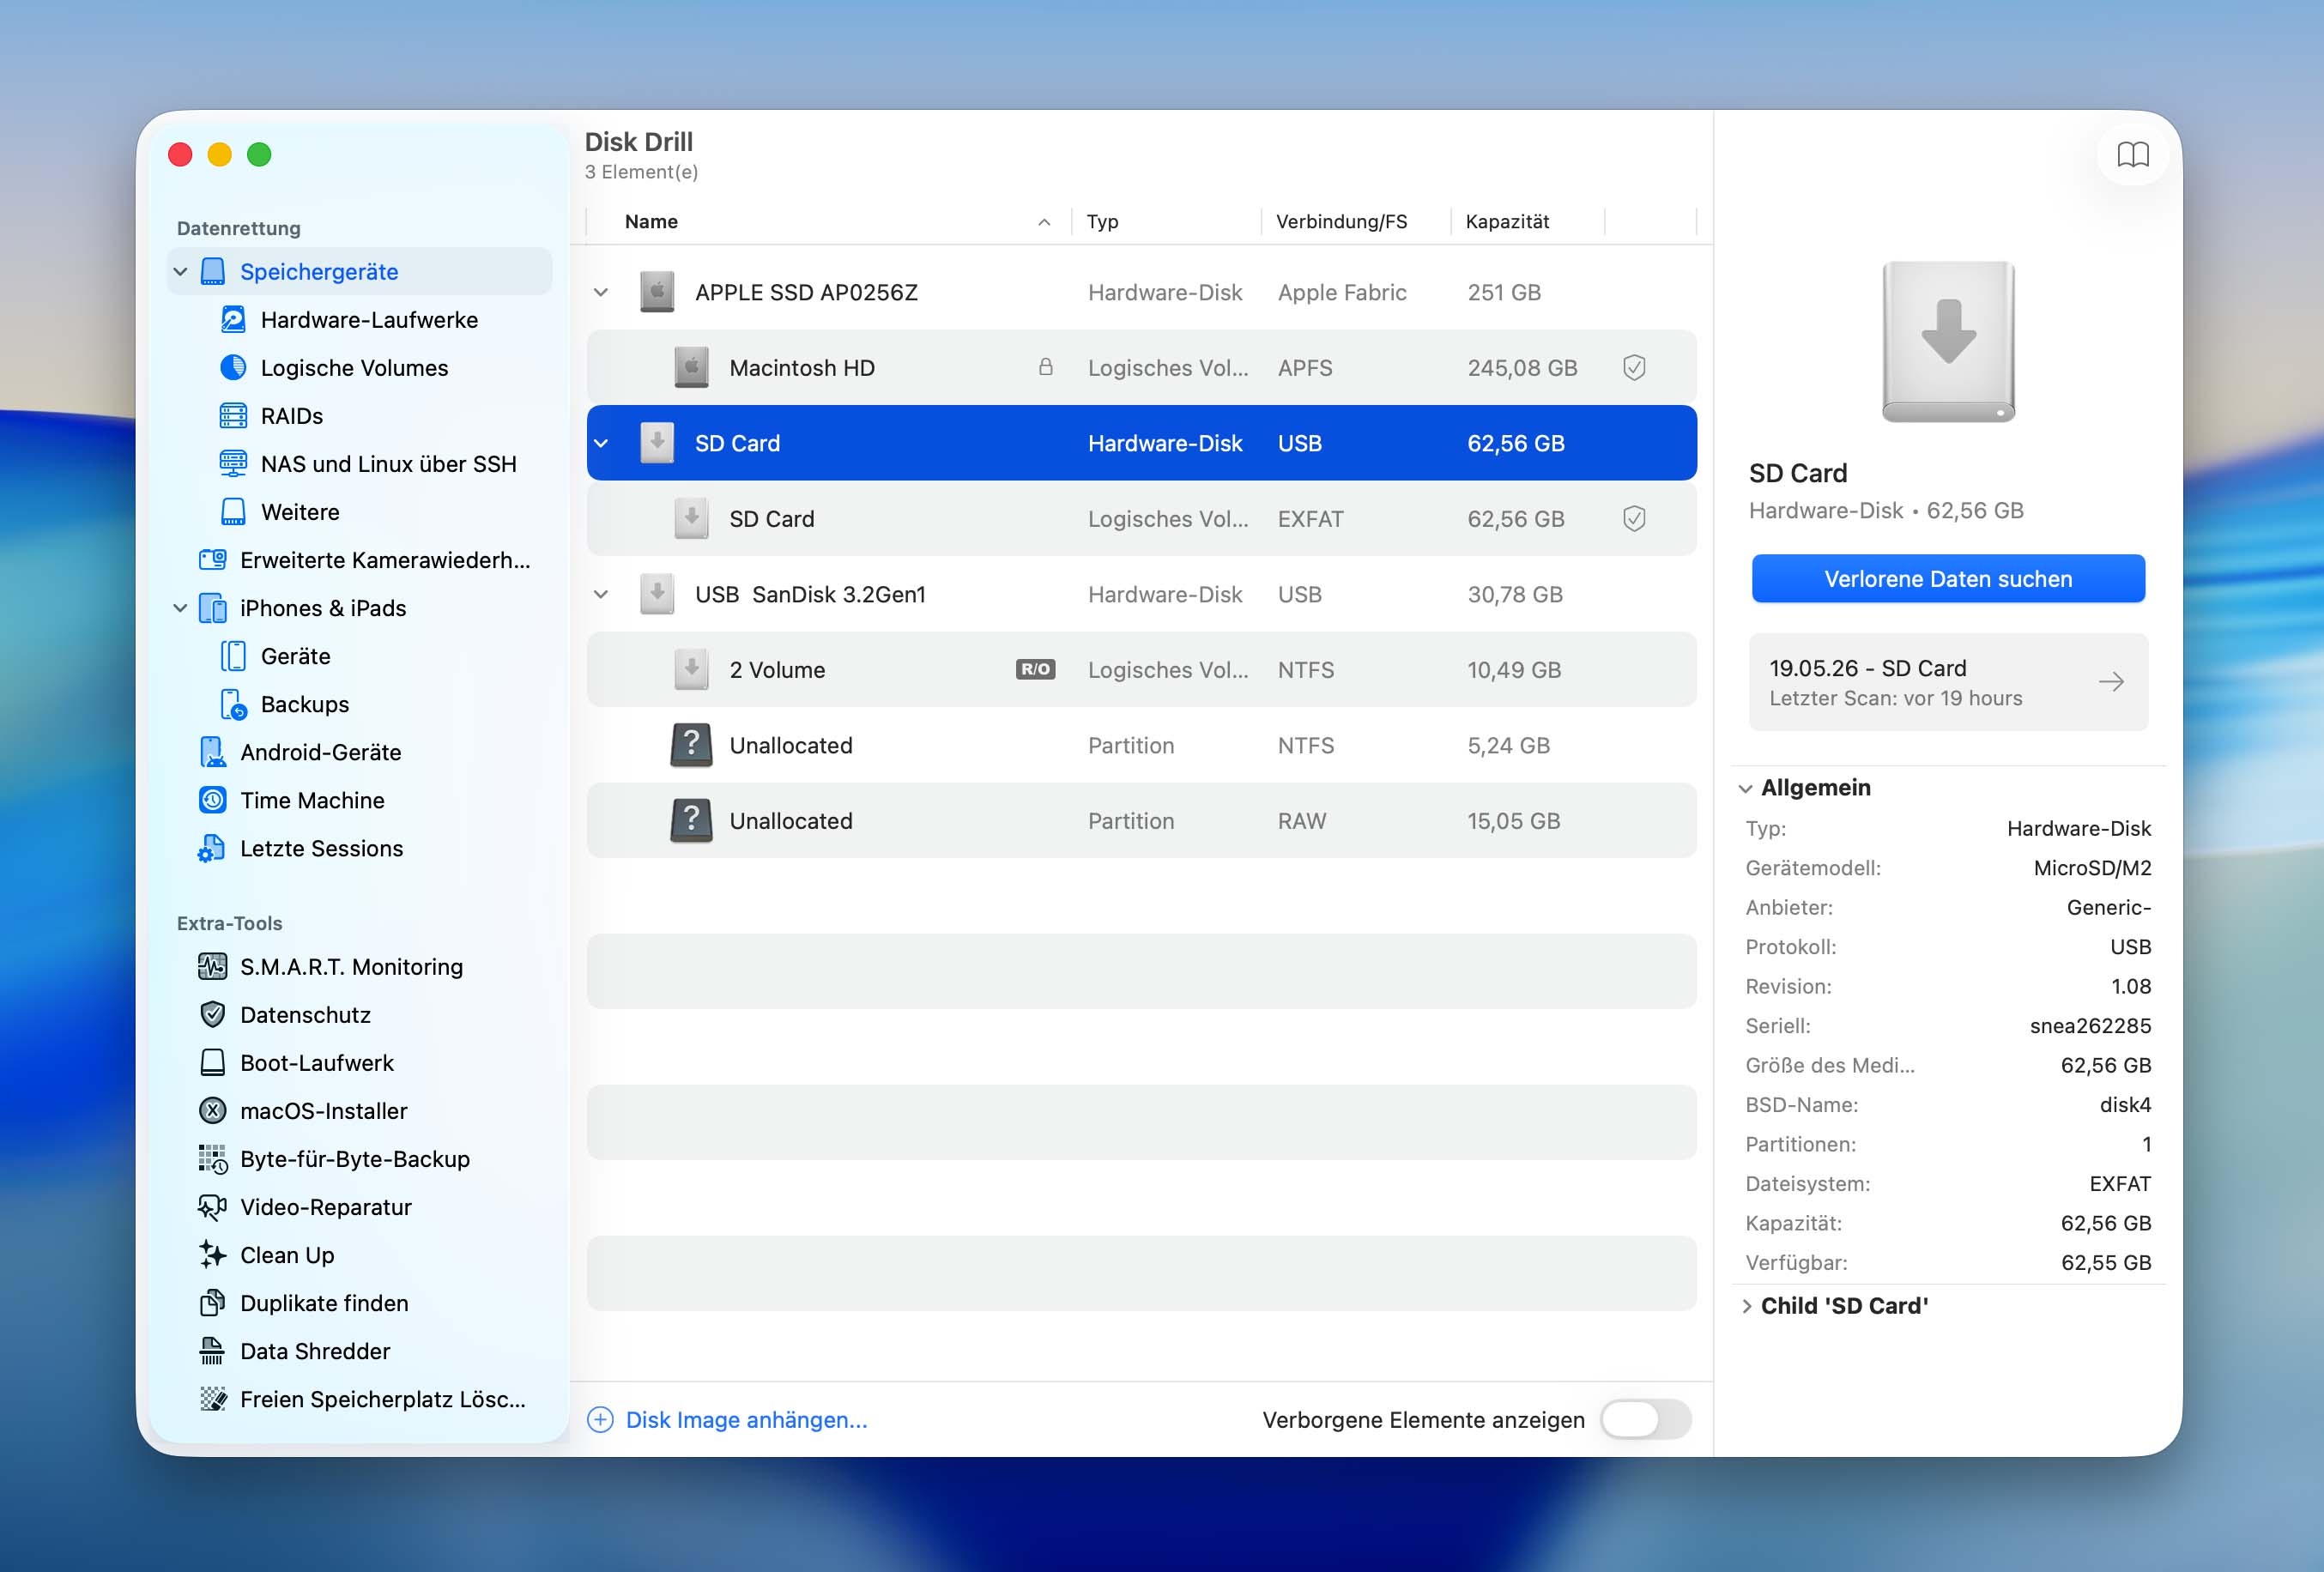Collapse the selected SD Card hardware disk
2324x1572 pixels.
click(601, 444)
